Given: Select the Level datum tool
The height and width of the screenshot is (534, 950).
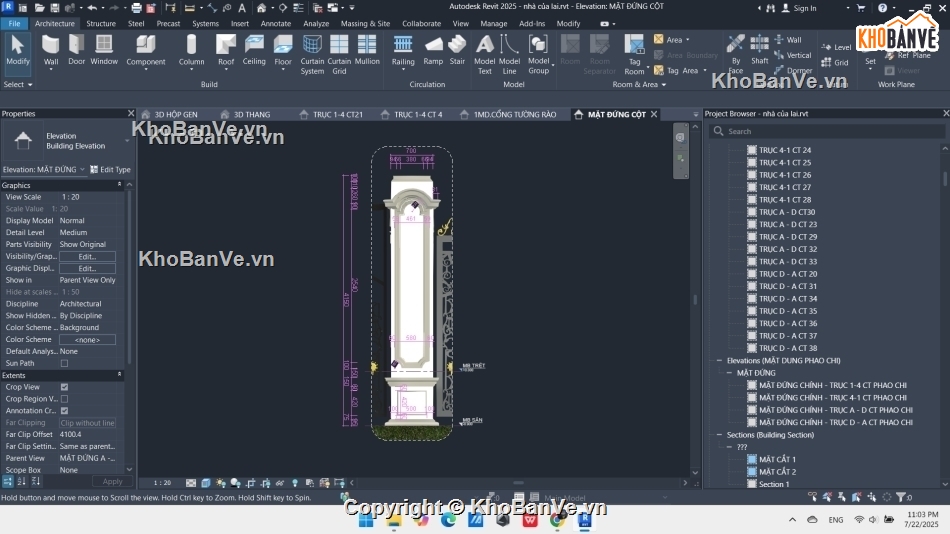Looking at the screenshot, I should 836,47.
